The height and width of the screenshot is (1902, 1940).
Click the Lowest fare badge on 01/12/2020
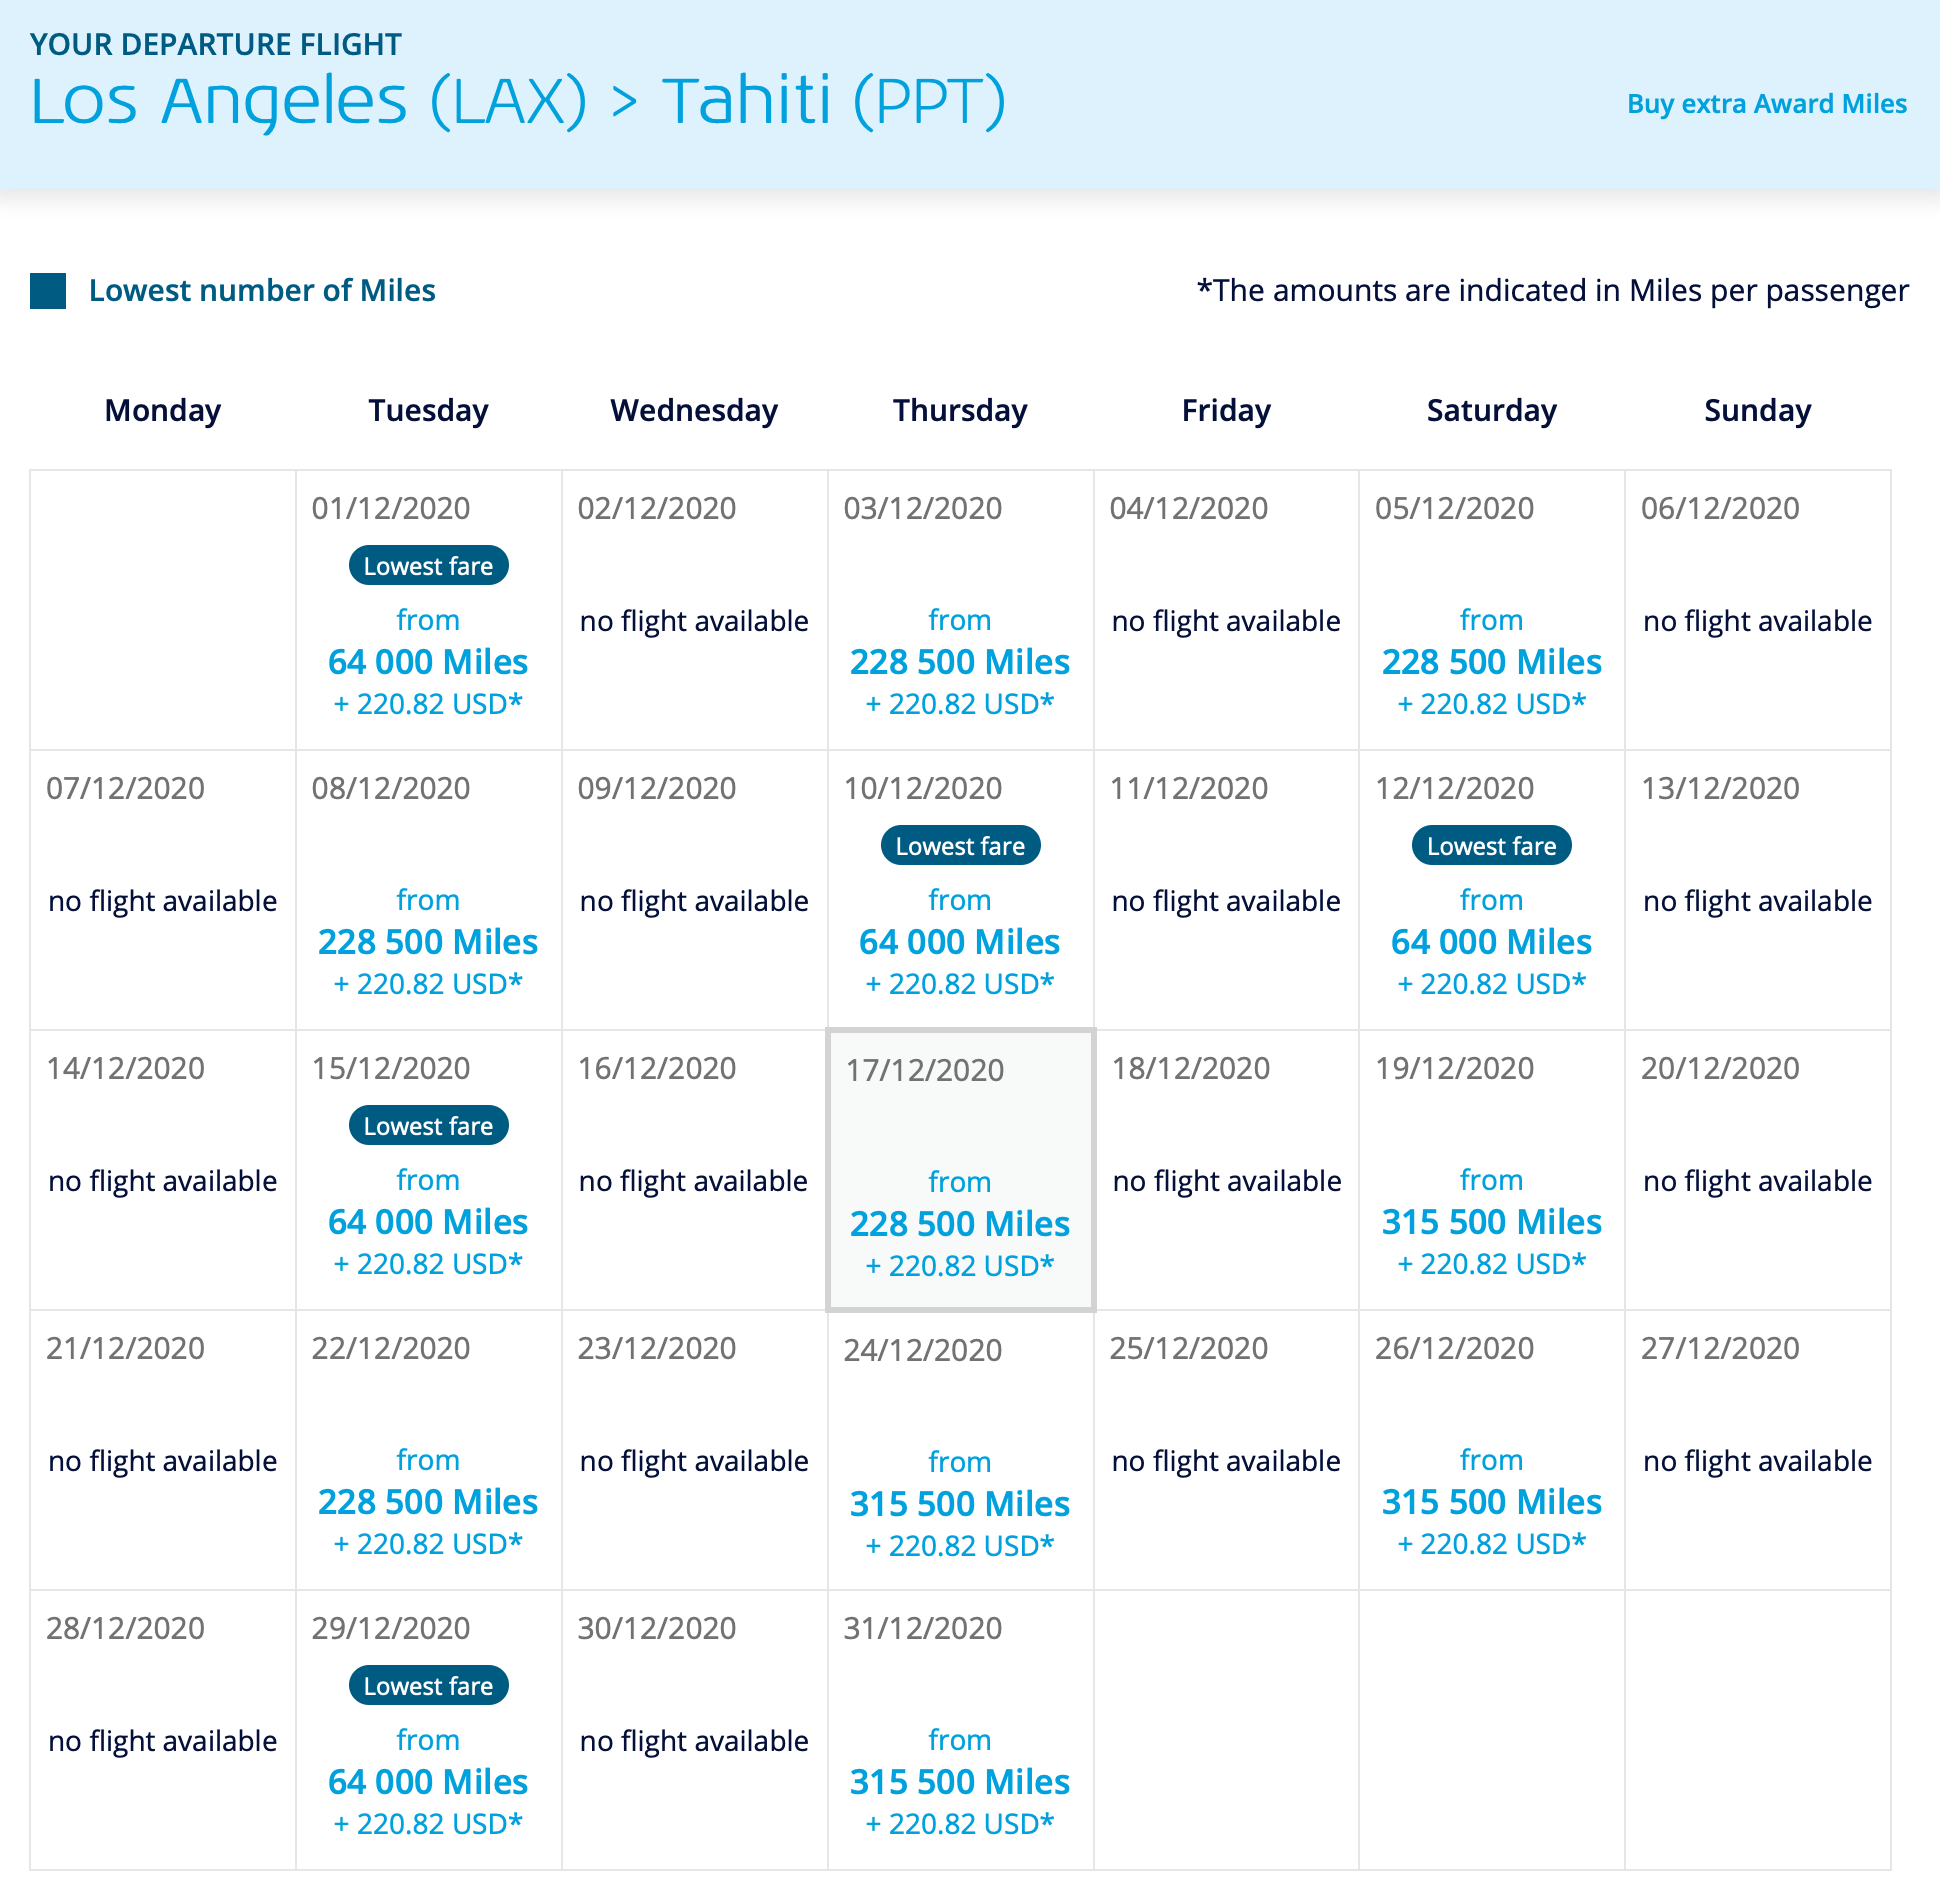coord(427,565)
